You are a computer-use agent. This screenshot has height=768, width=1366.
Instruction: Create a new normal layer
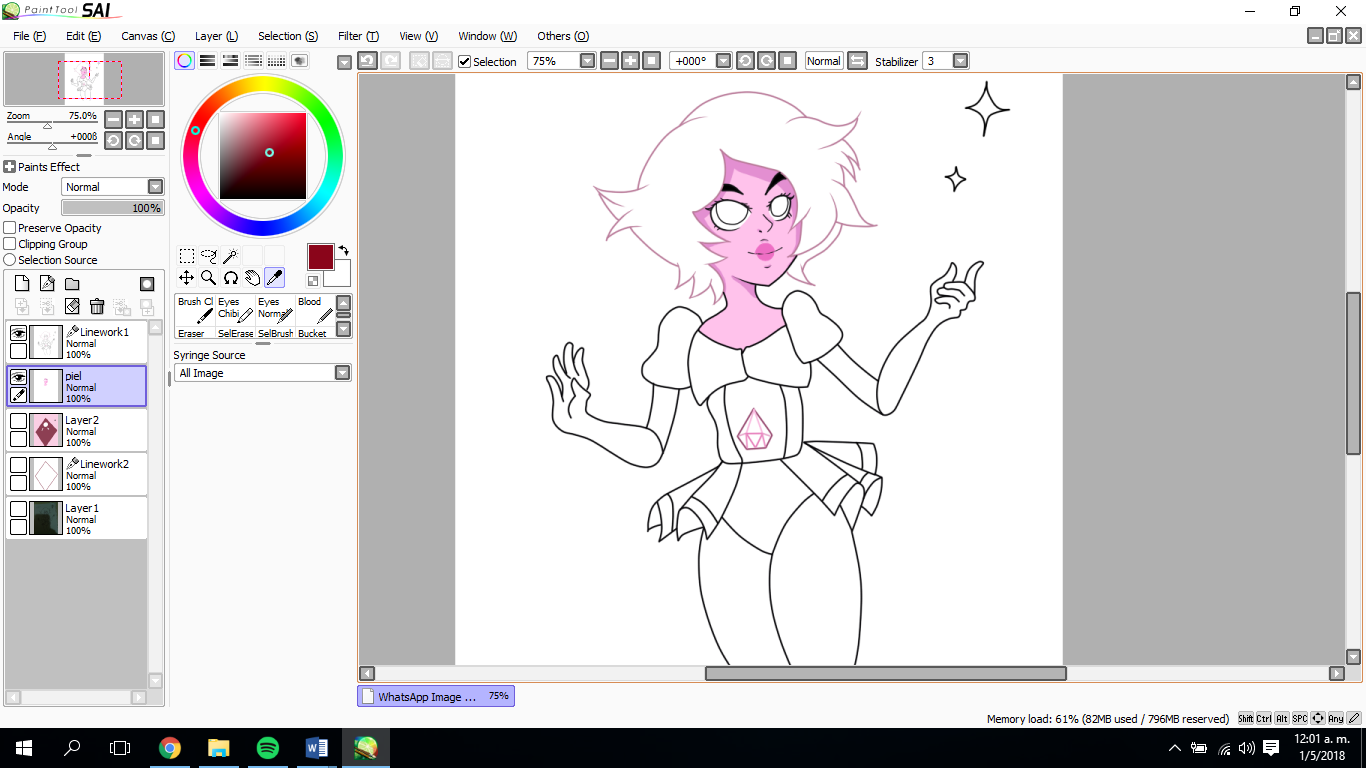[x=22, y=284]
